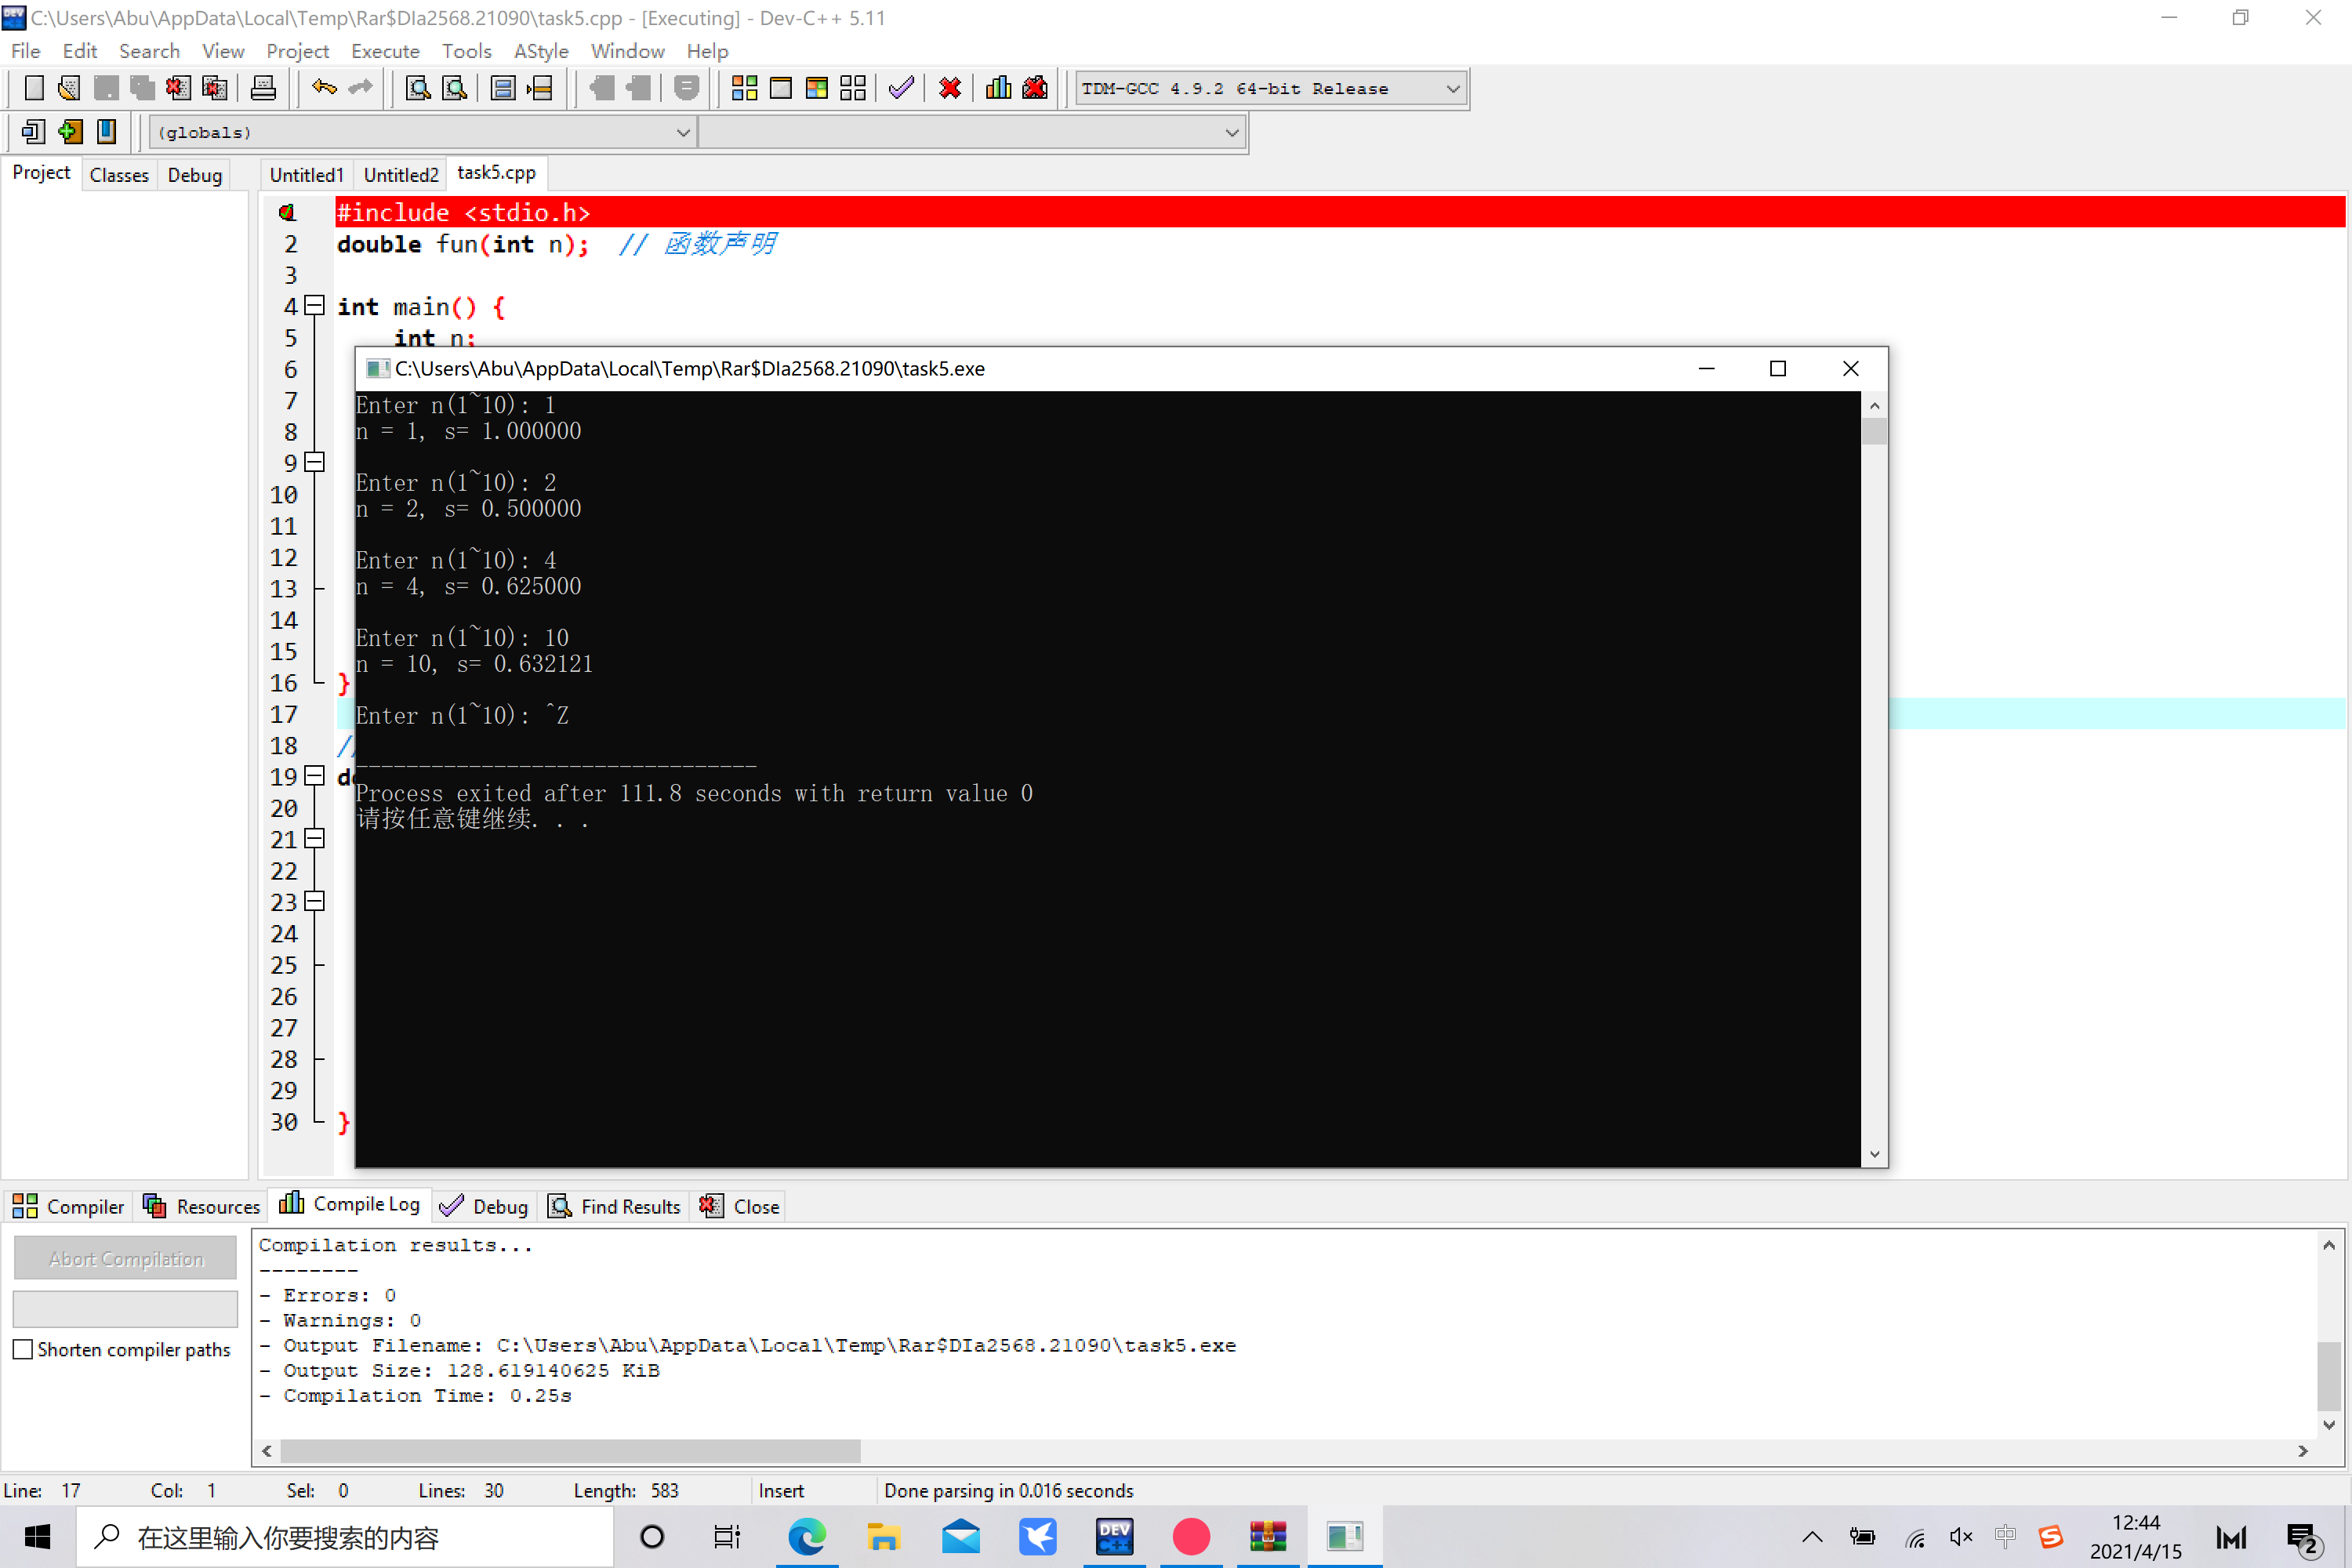
Task: Switch to the Untitled2 editor tab
Action: tap(400, 175)
